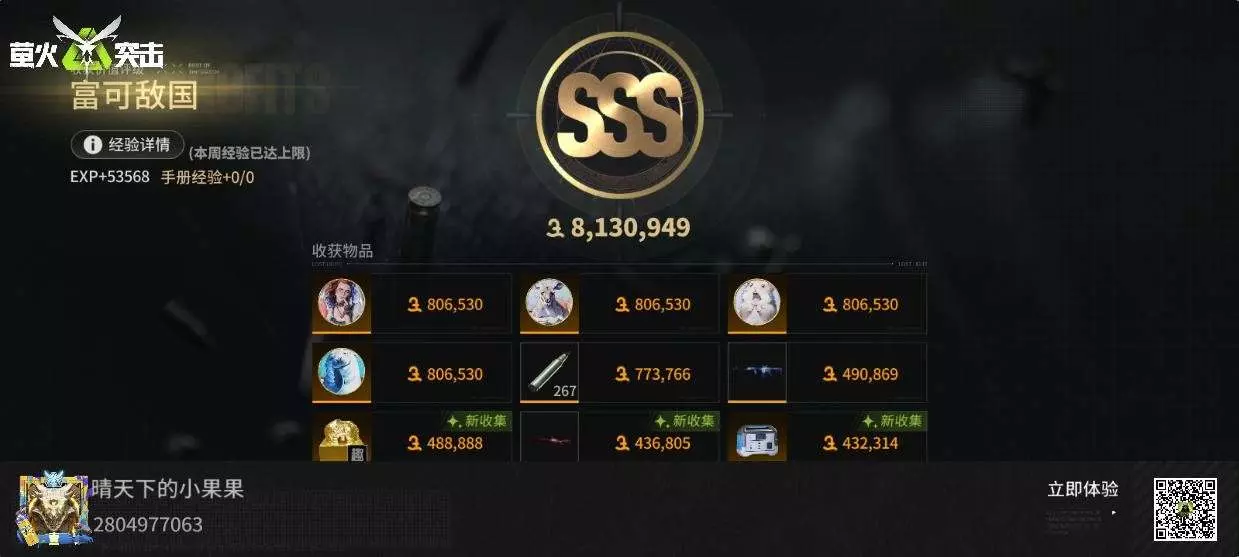Click the 收获物品 section header
The width and height of the screenshot is (1239, 557).
point(343,251)
